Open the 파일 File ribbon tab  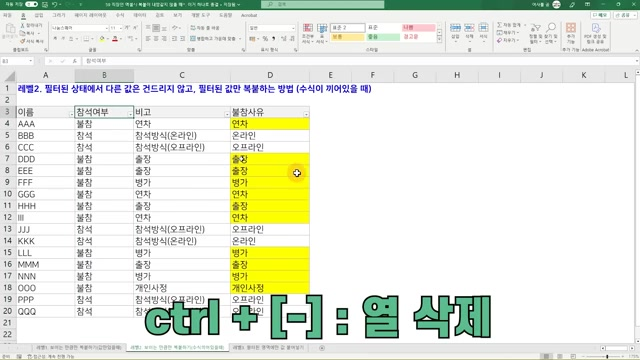click(7, 15)
